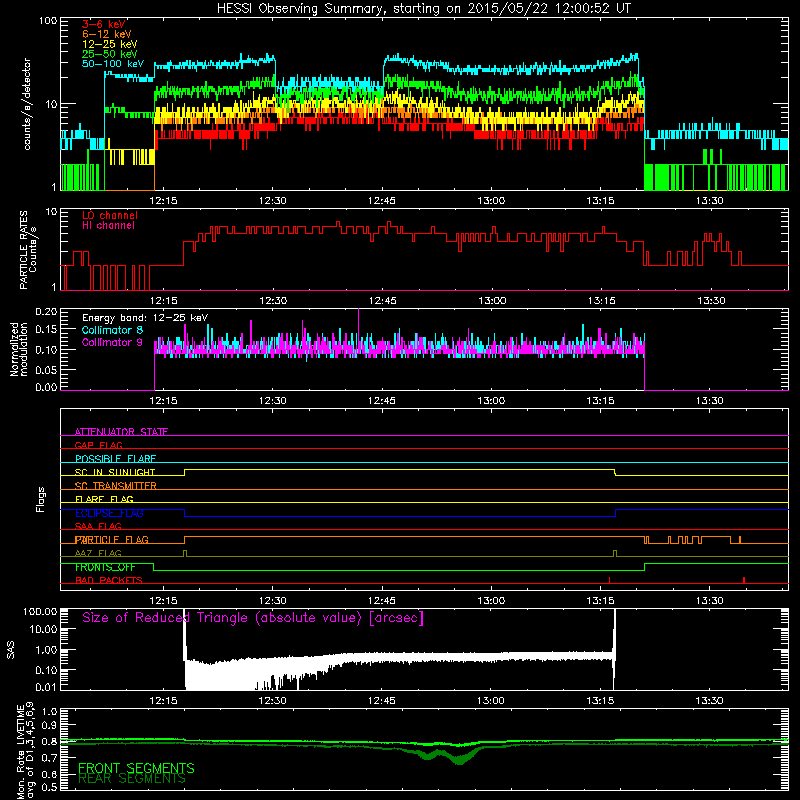Click the FRONTS OFF flag label
Screen dimensions: 800x800
tap(105, 567)
